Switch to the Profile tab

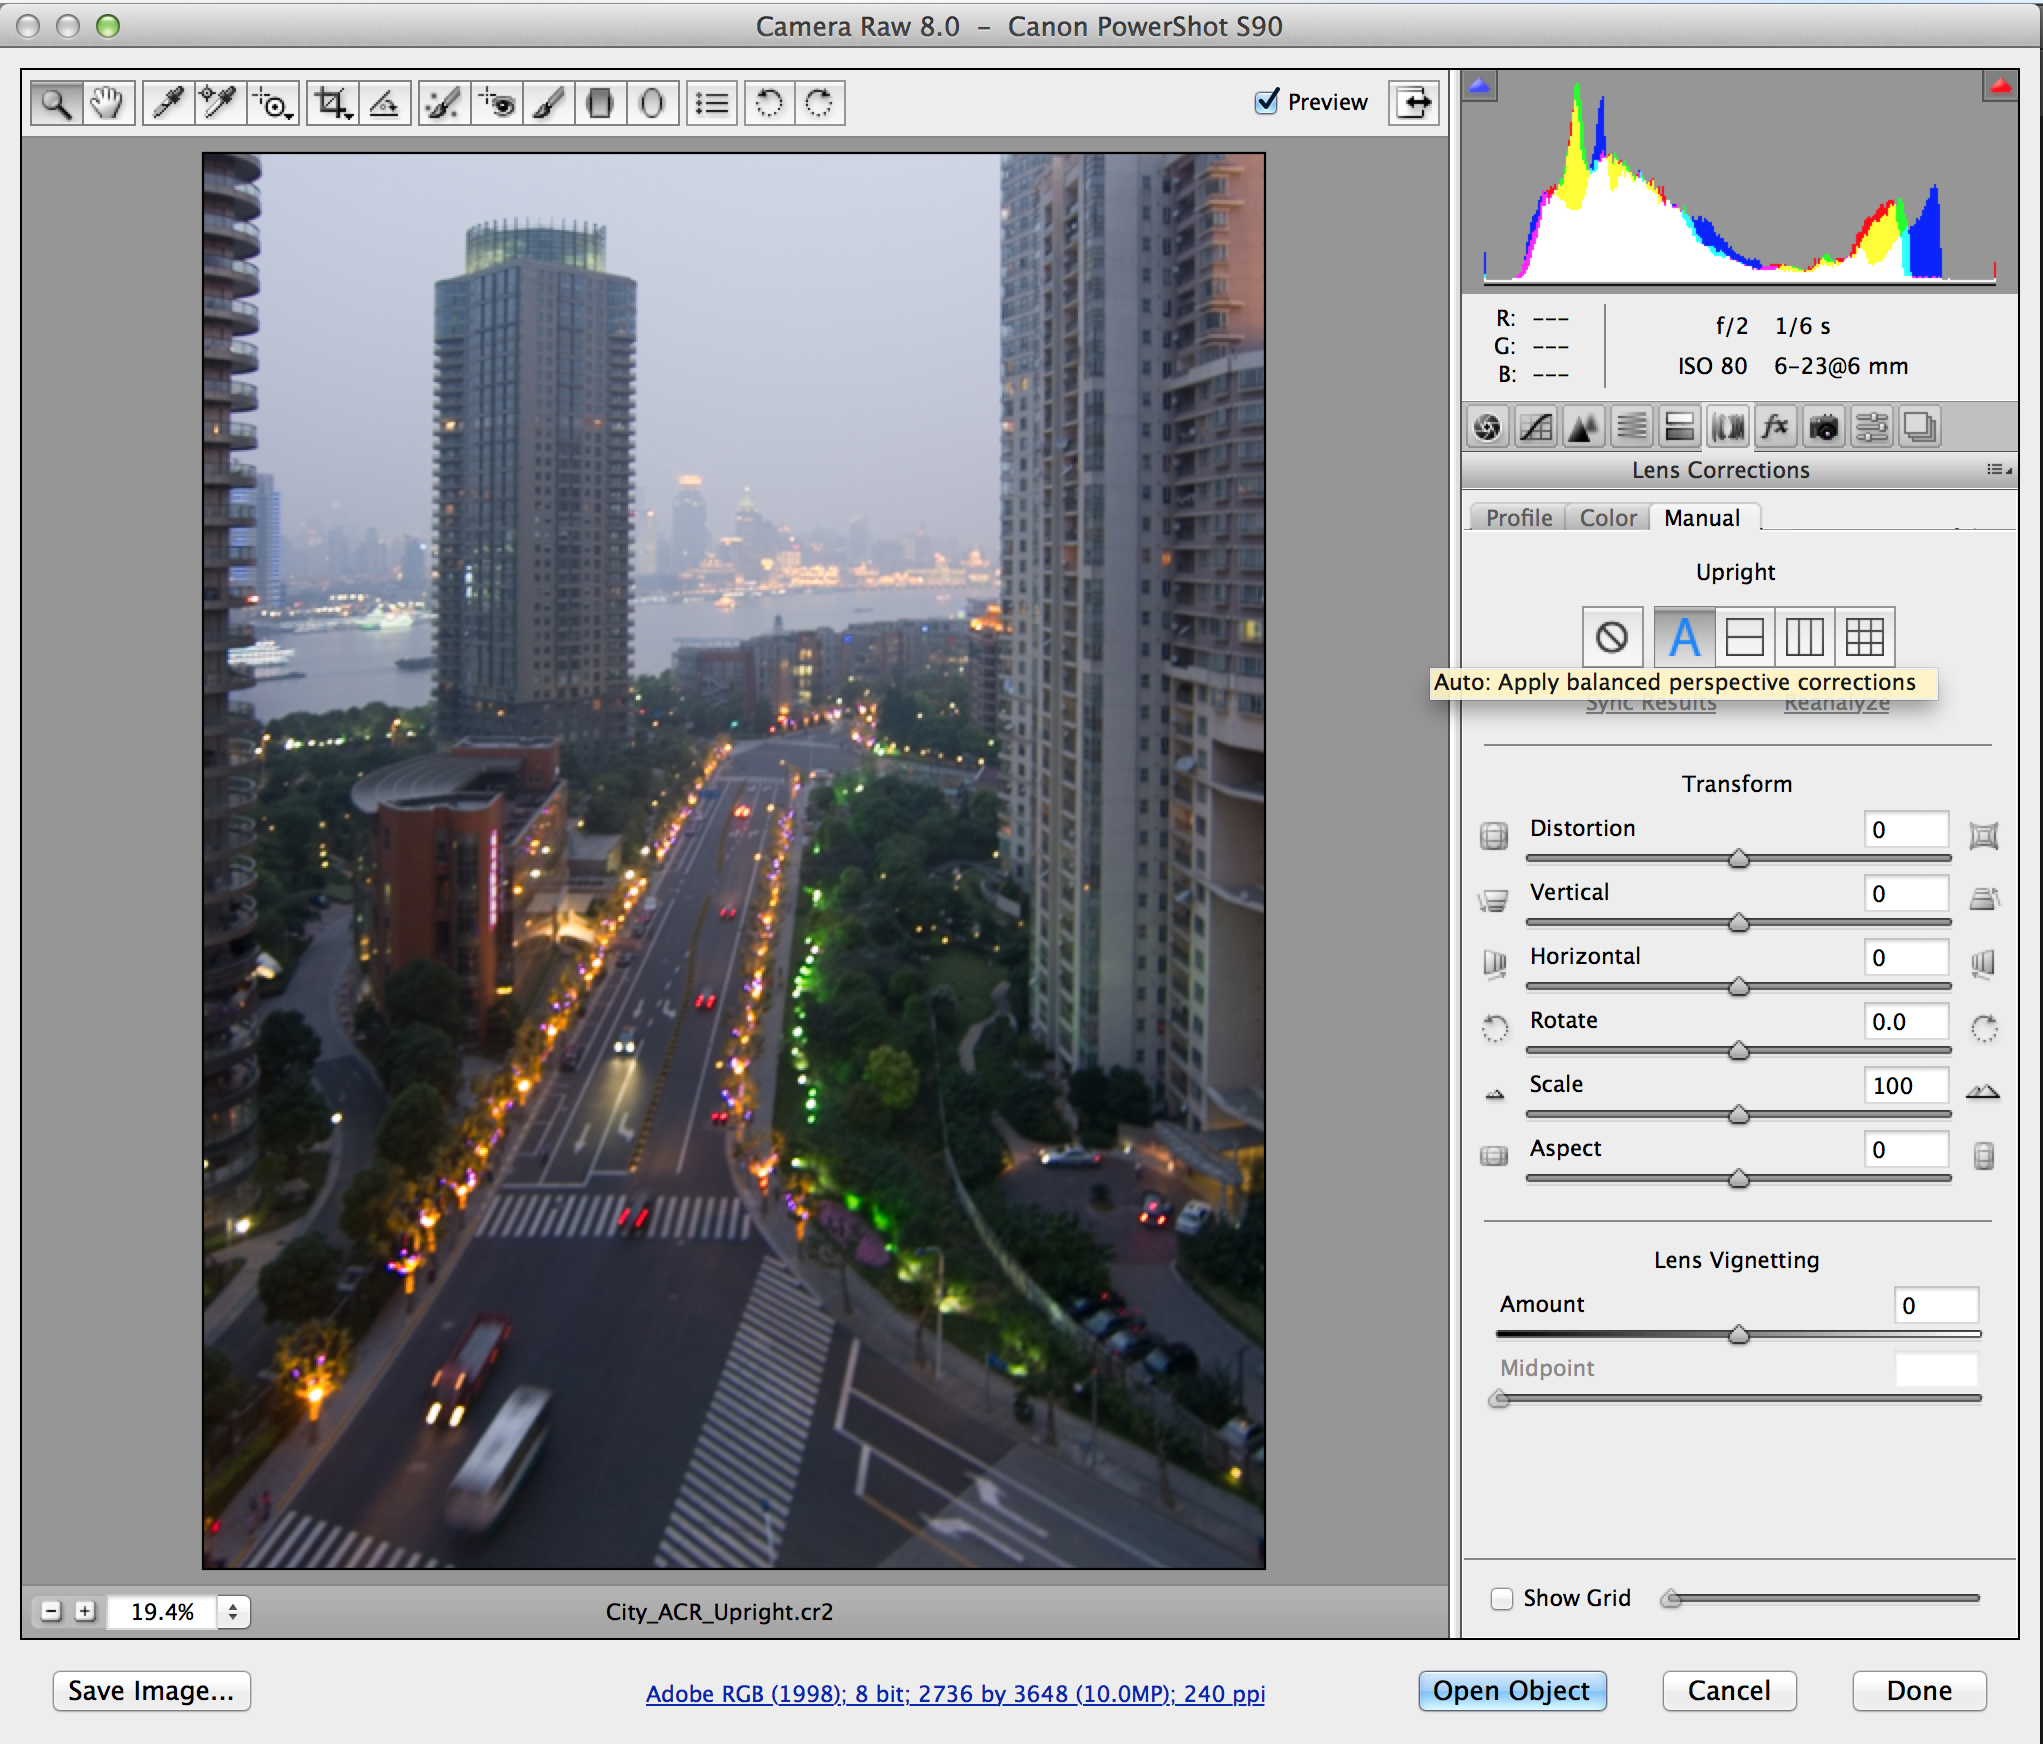(x=1518, y=518)
